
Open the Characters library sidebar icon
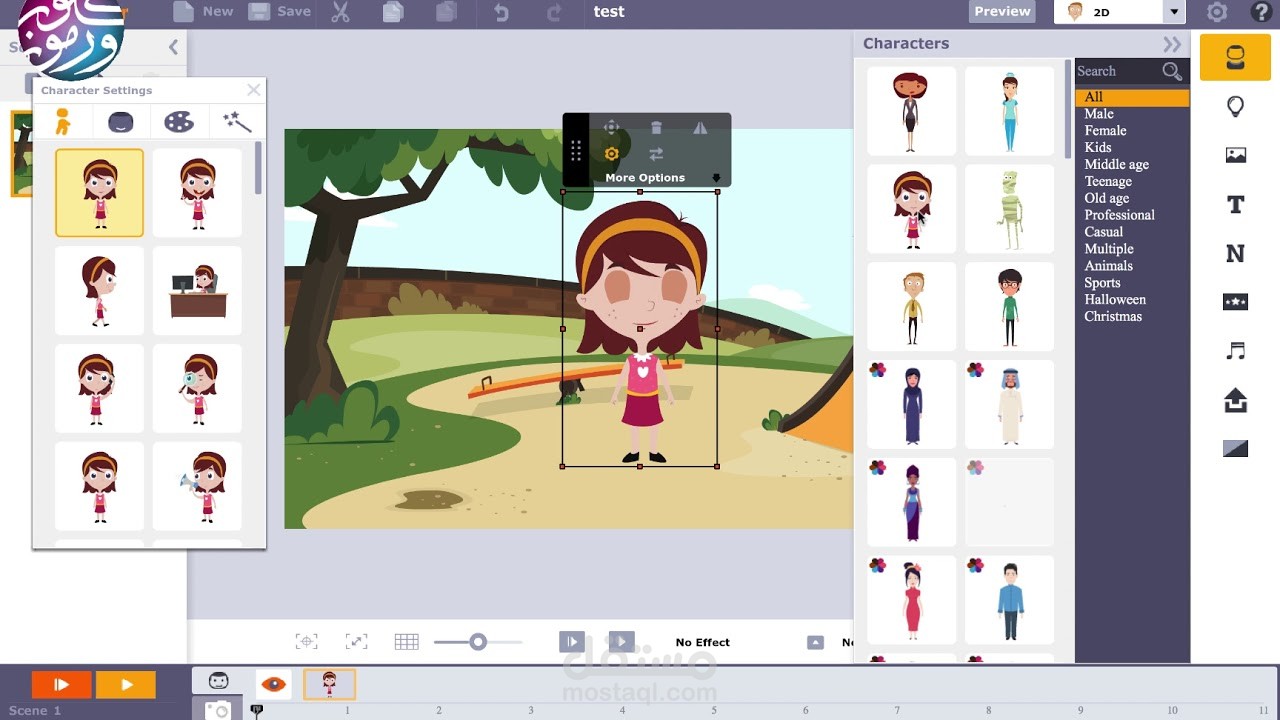click(1235, 57)
